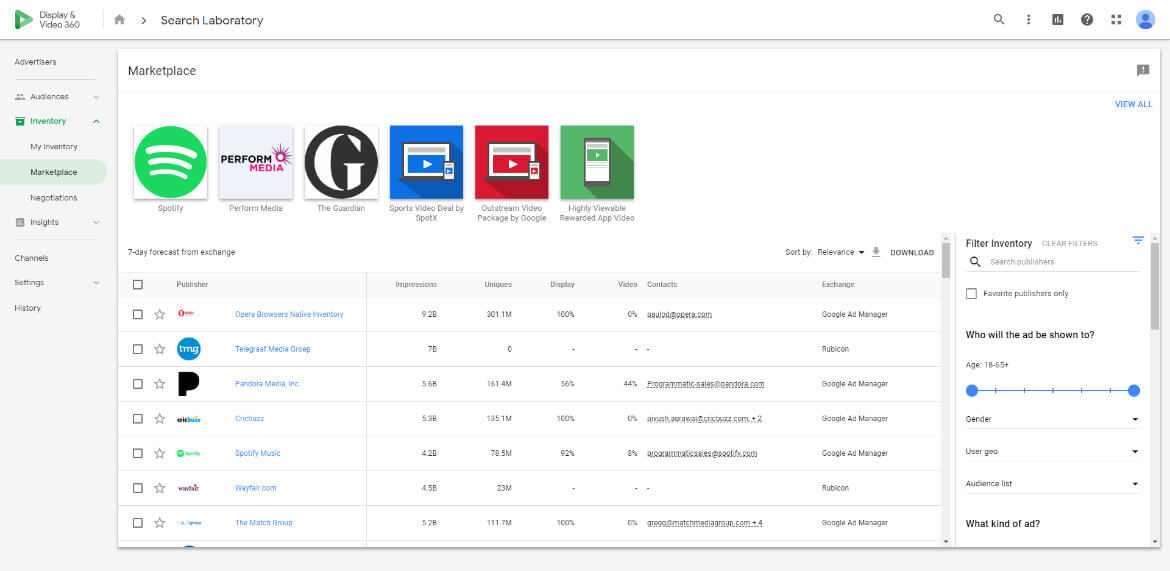
Task: Click the left handle of Age slider
Action: (x=972, y=390)
